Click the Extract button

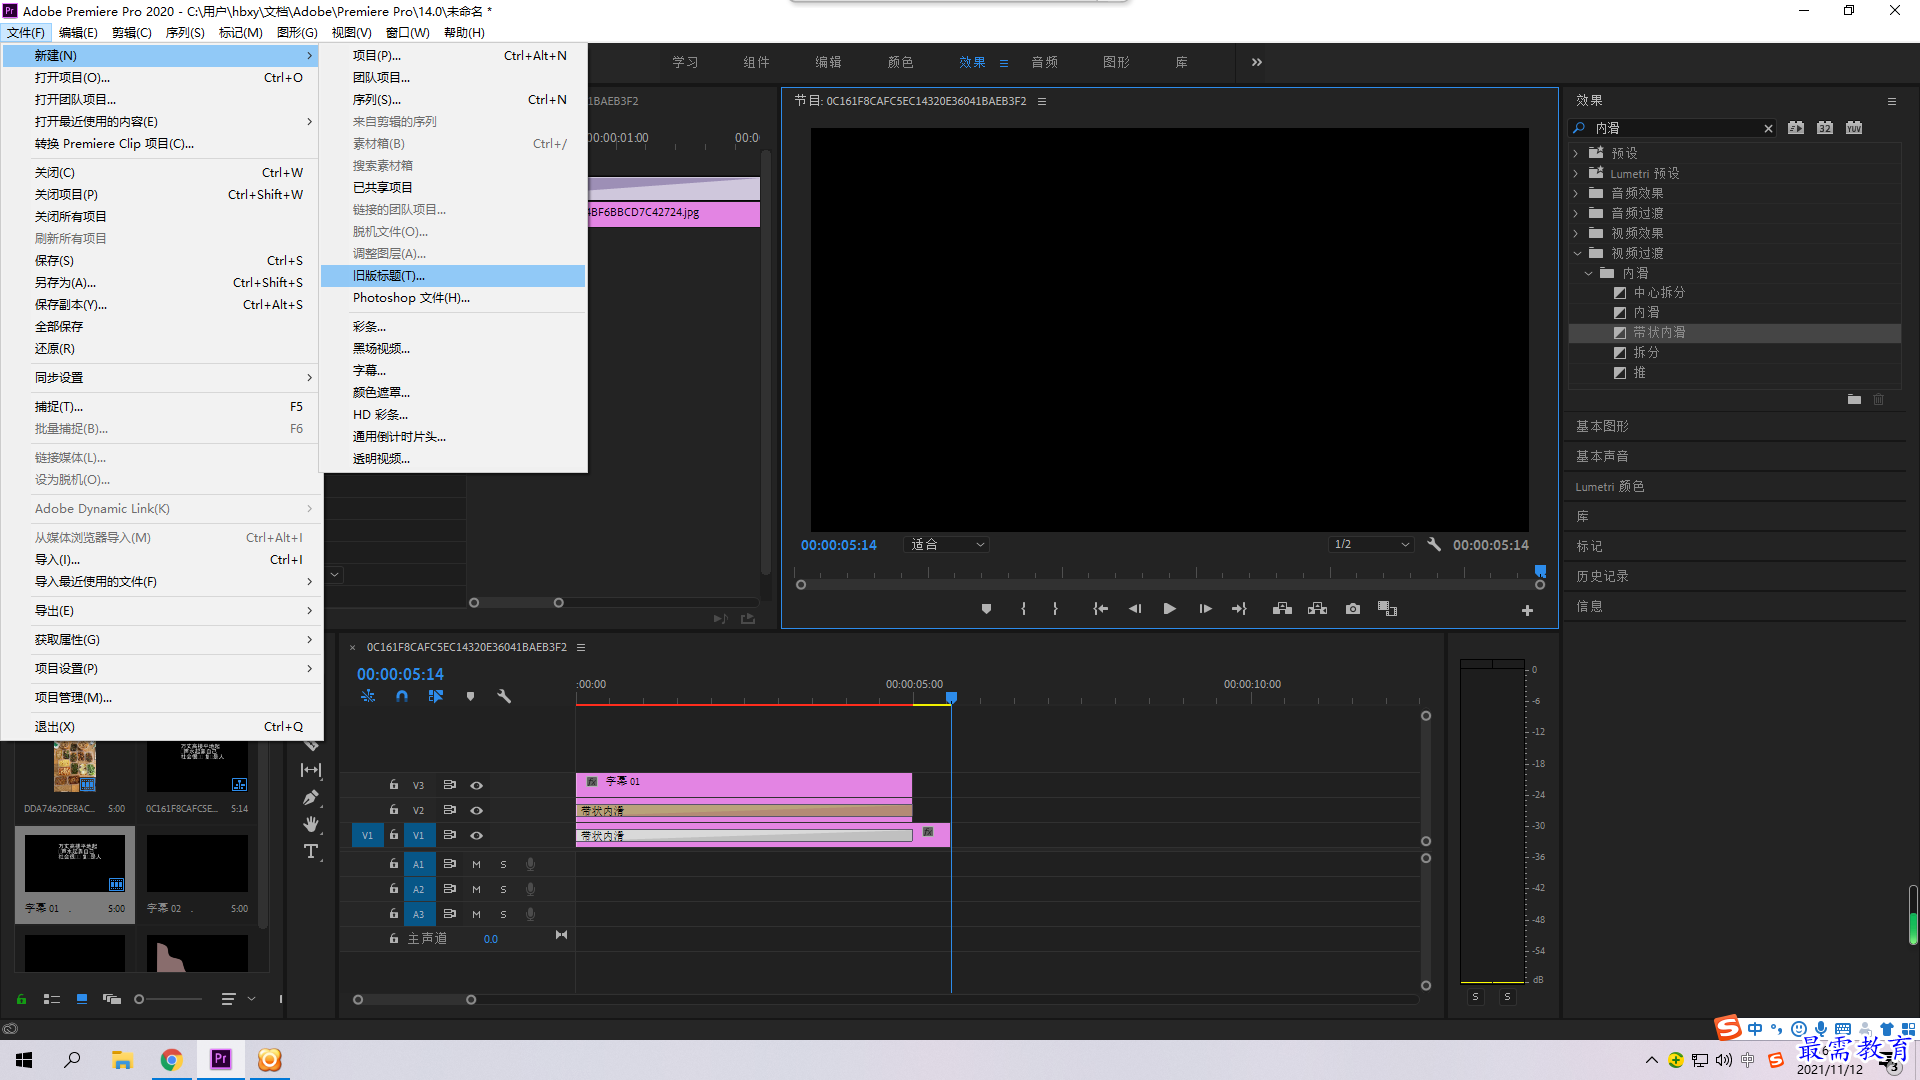[x=1317, y=609]
